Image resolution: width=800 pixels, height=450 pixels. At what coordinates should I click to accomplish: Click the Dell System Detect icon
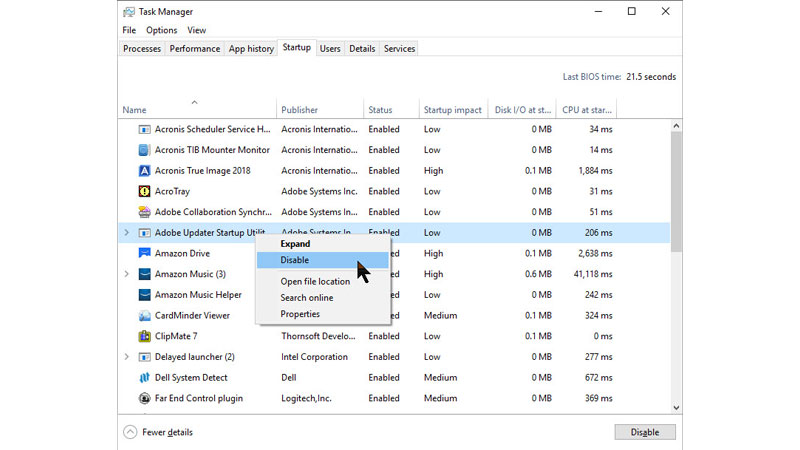[x=144, y=378]
